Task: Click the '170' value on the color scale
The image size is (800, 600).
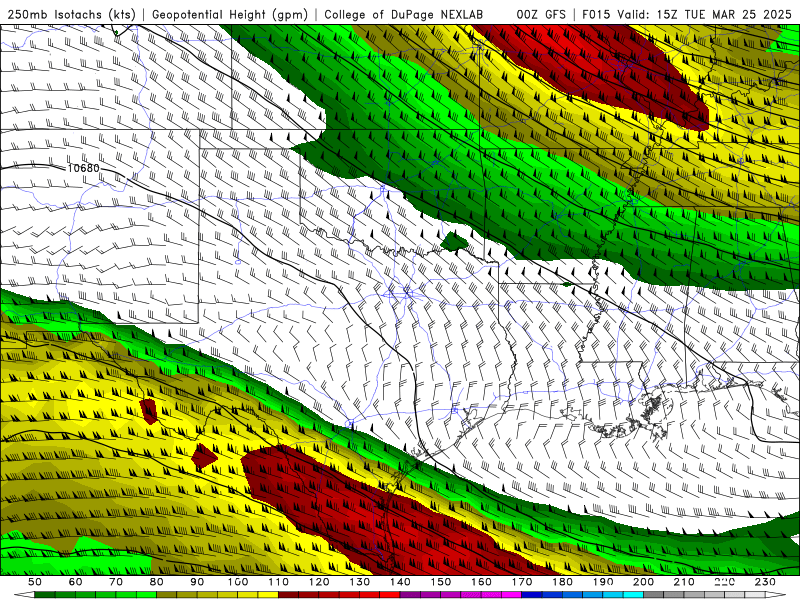Action: [x=522, y=582]
